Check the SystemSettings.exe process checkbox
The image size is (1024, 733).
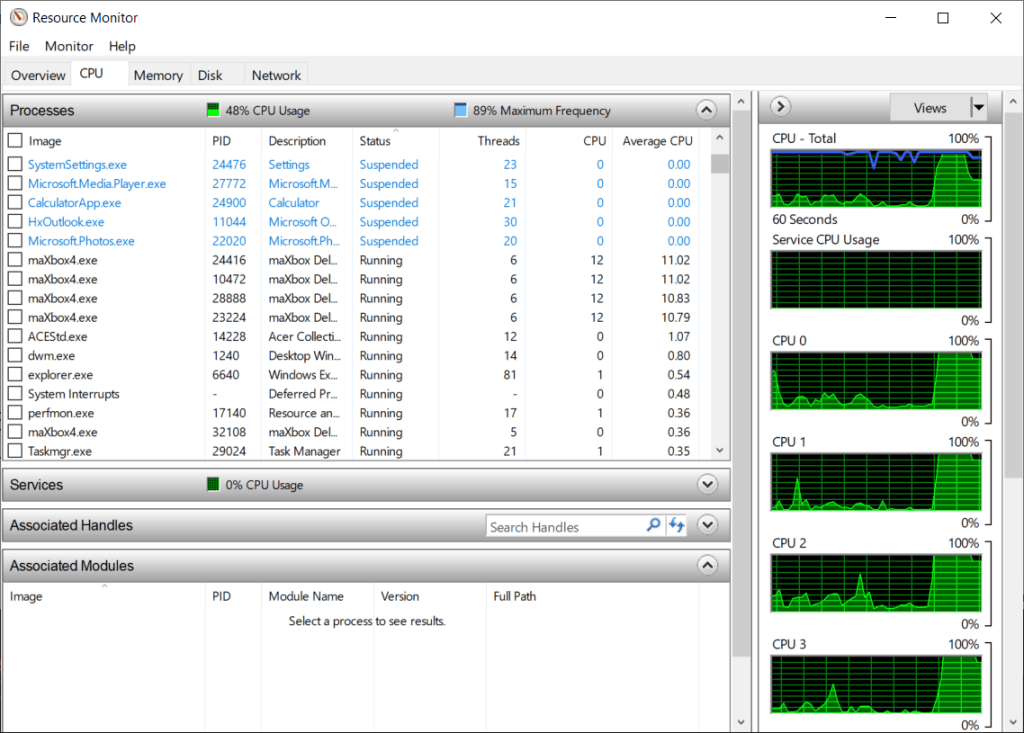(15, 165)
